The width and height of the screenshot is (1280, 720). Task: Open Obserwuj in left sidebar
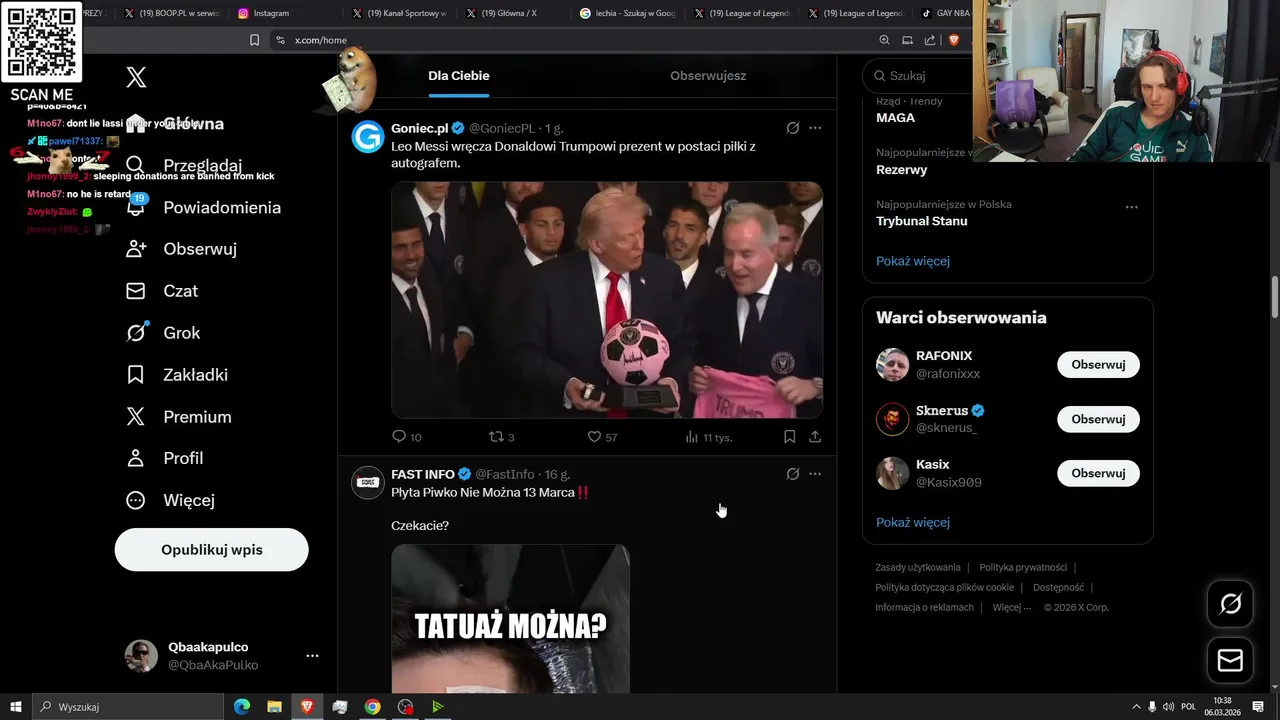[181, 249]
